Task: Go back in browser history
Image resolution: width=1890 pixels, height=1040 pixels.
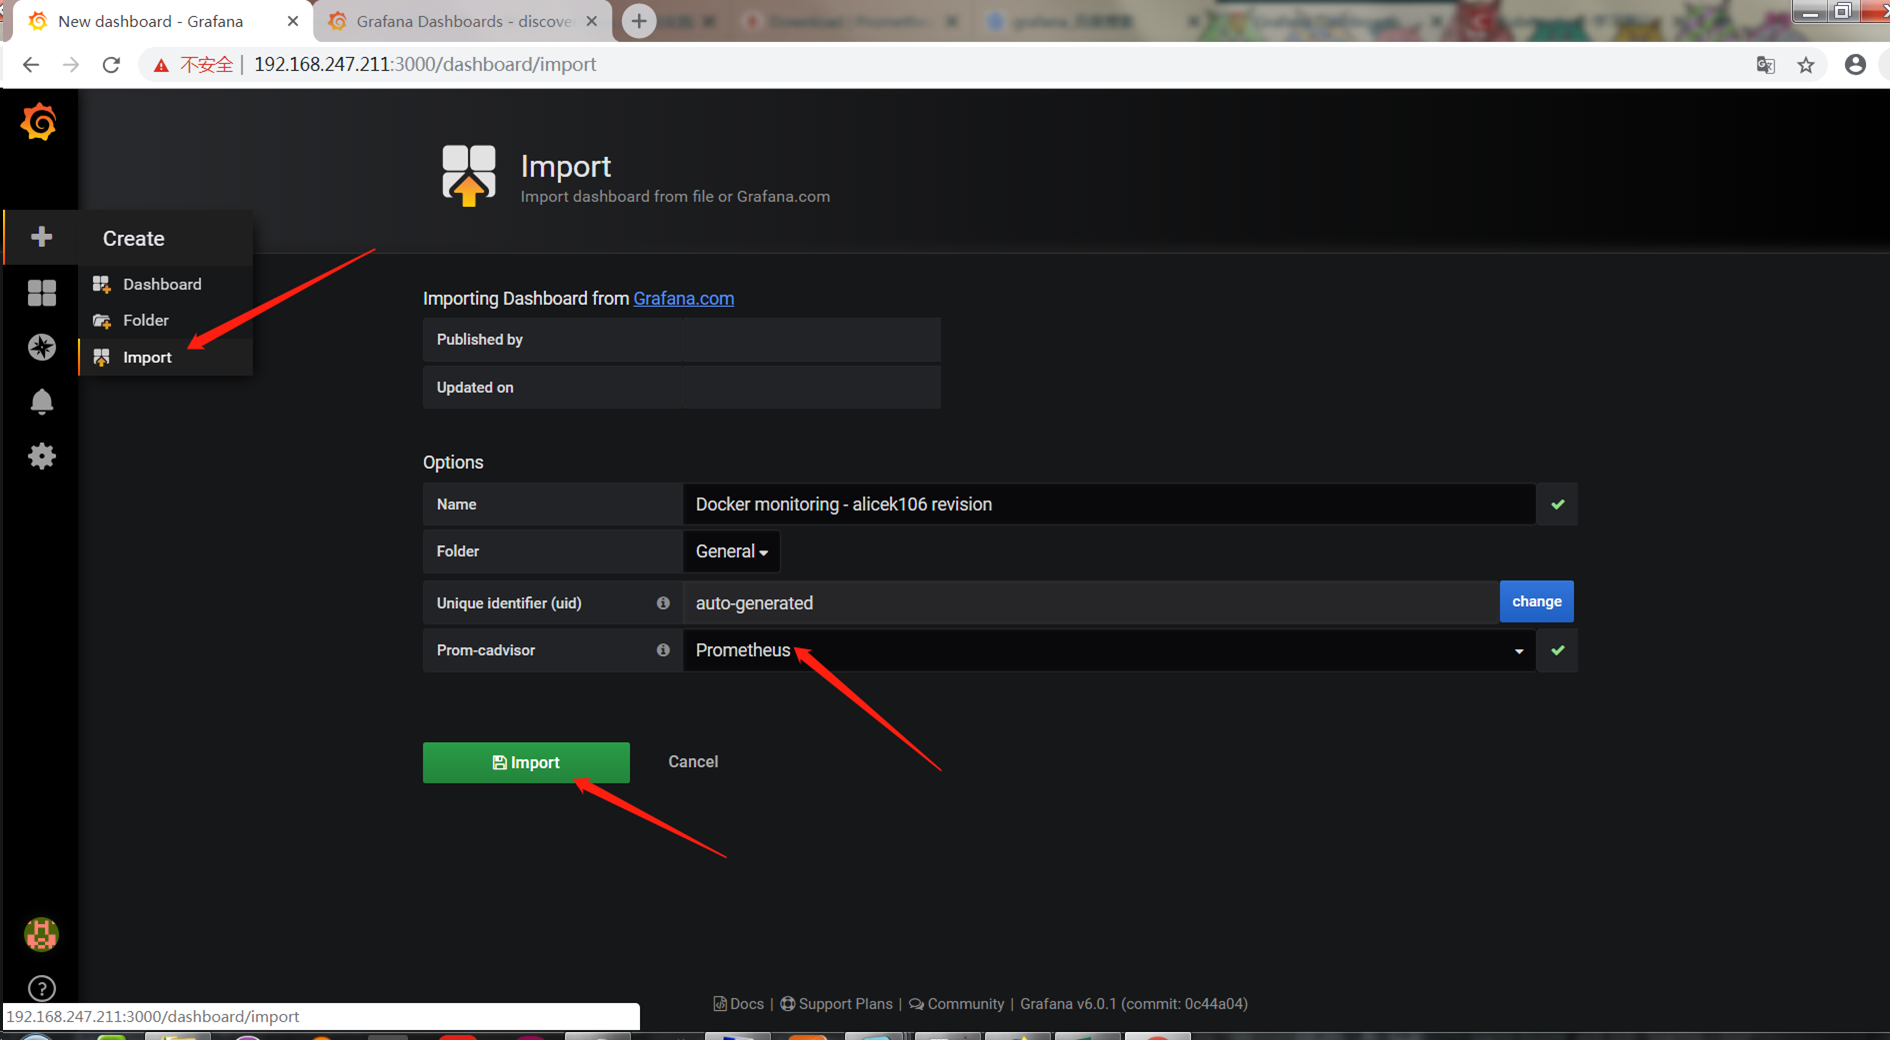Action: [x=31, y=65]
